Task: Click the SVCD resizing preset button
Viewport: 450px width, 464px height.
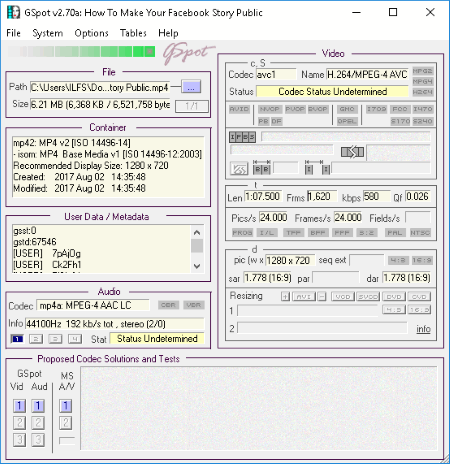Action: 368,296
